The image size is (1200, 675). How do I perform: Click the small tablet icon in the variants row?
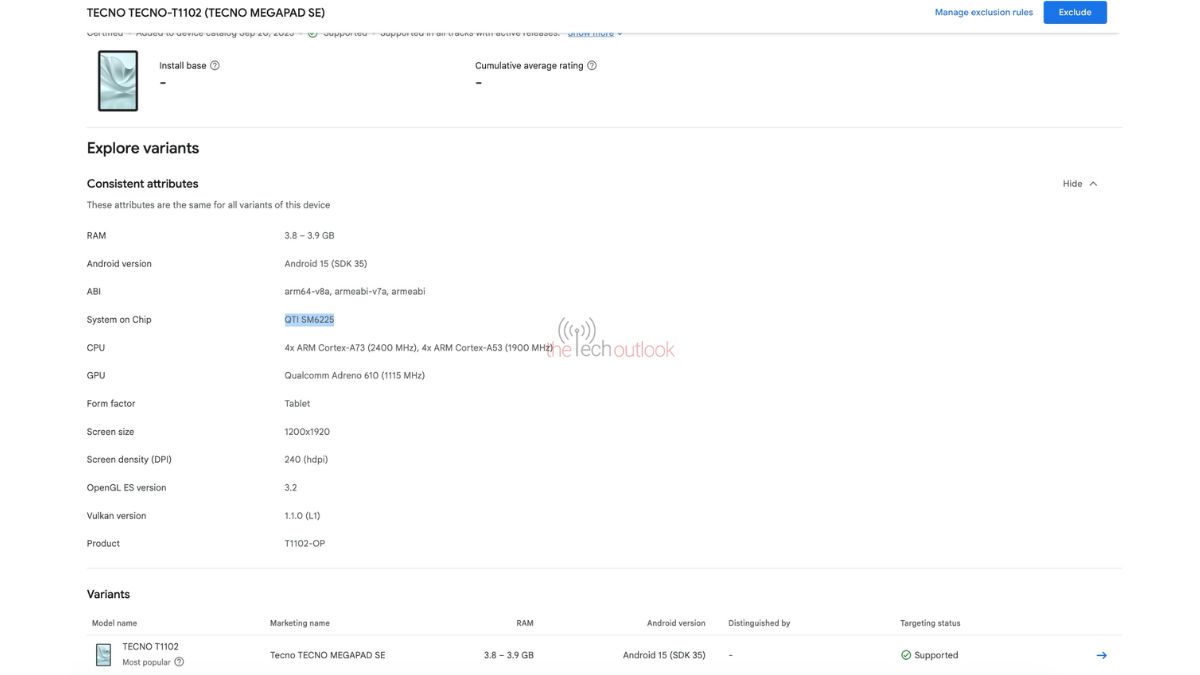(x=104, y=655)
